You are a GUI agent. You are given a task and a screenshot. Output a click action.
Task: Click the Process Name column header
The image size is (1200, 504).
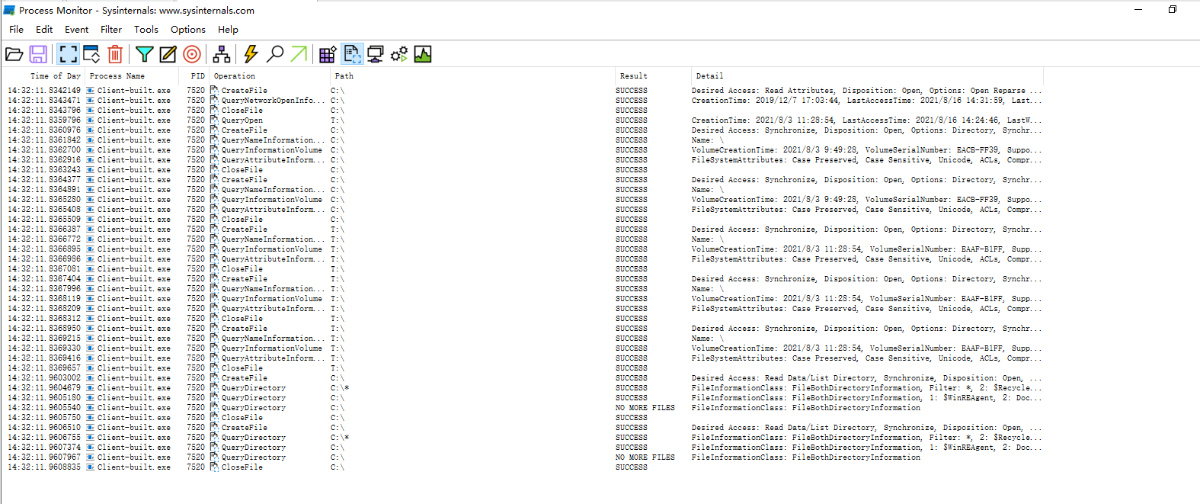click(117, 76)
